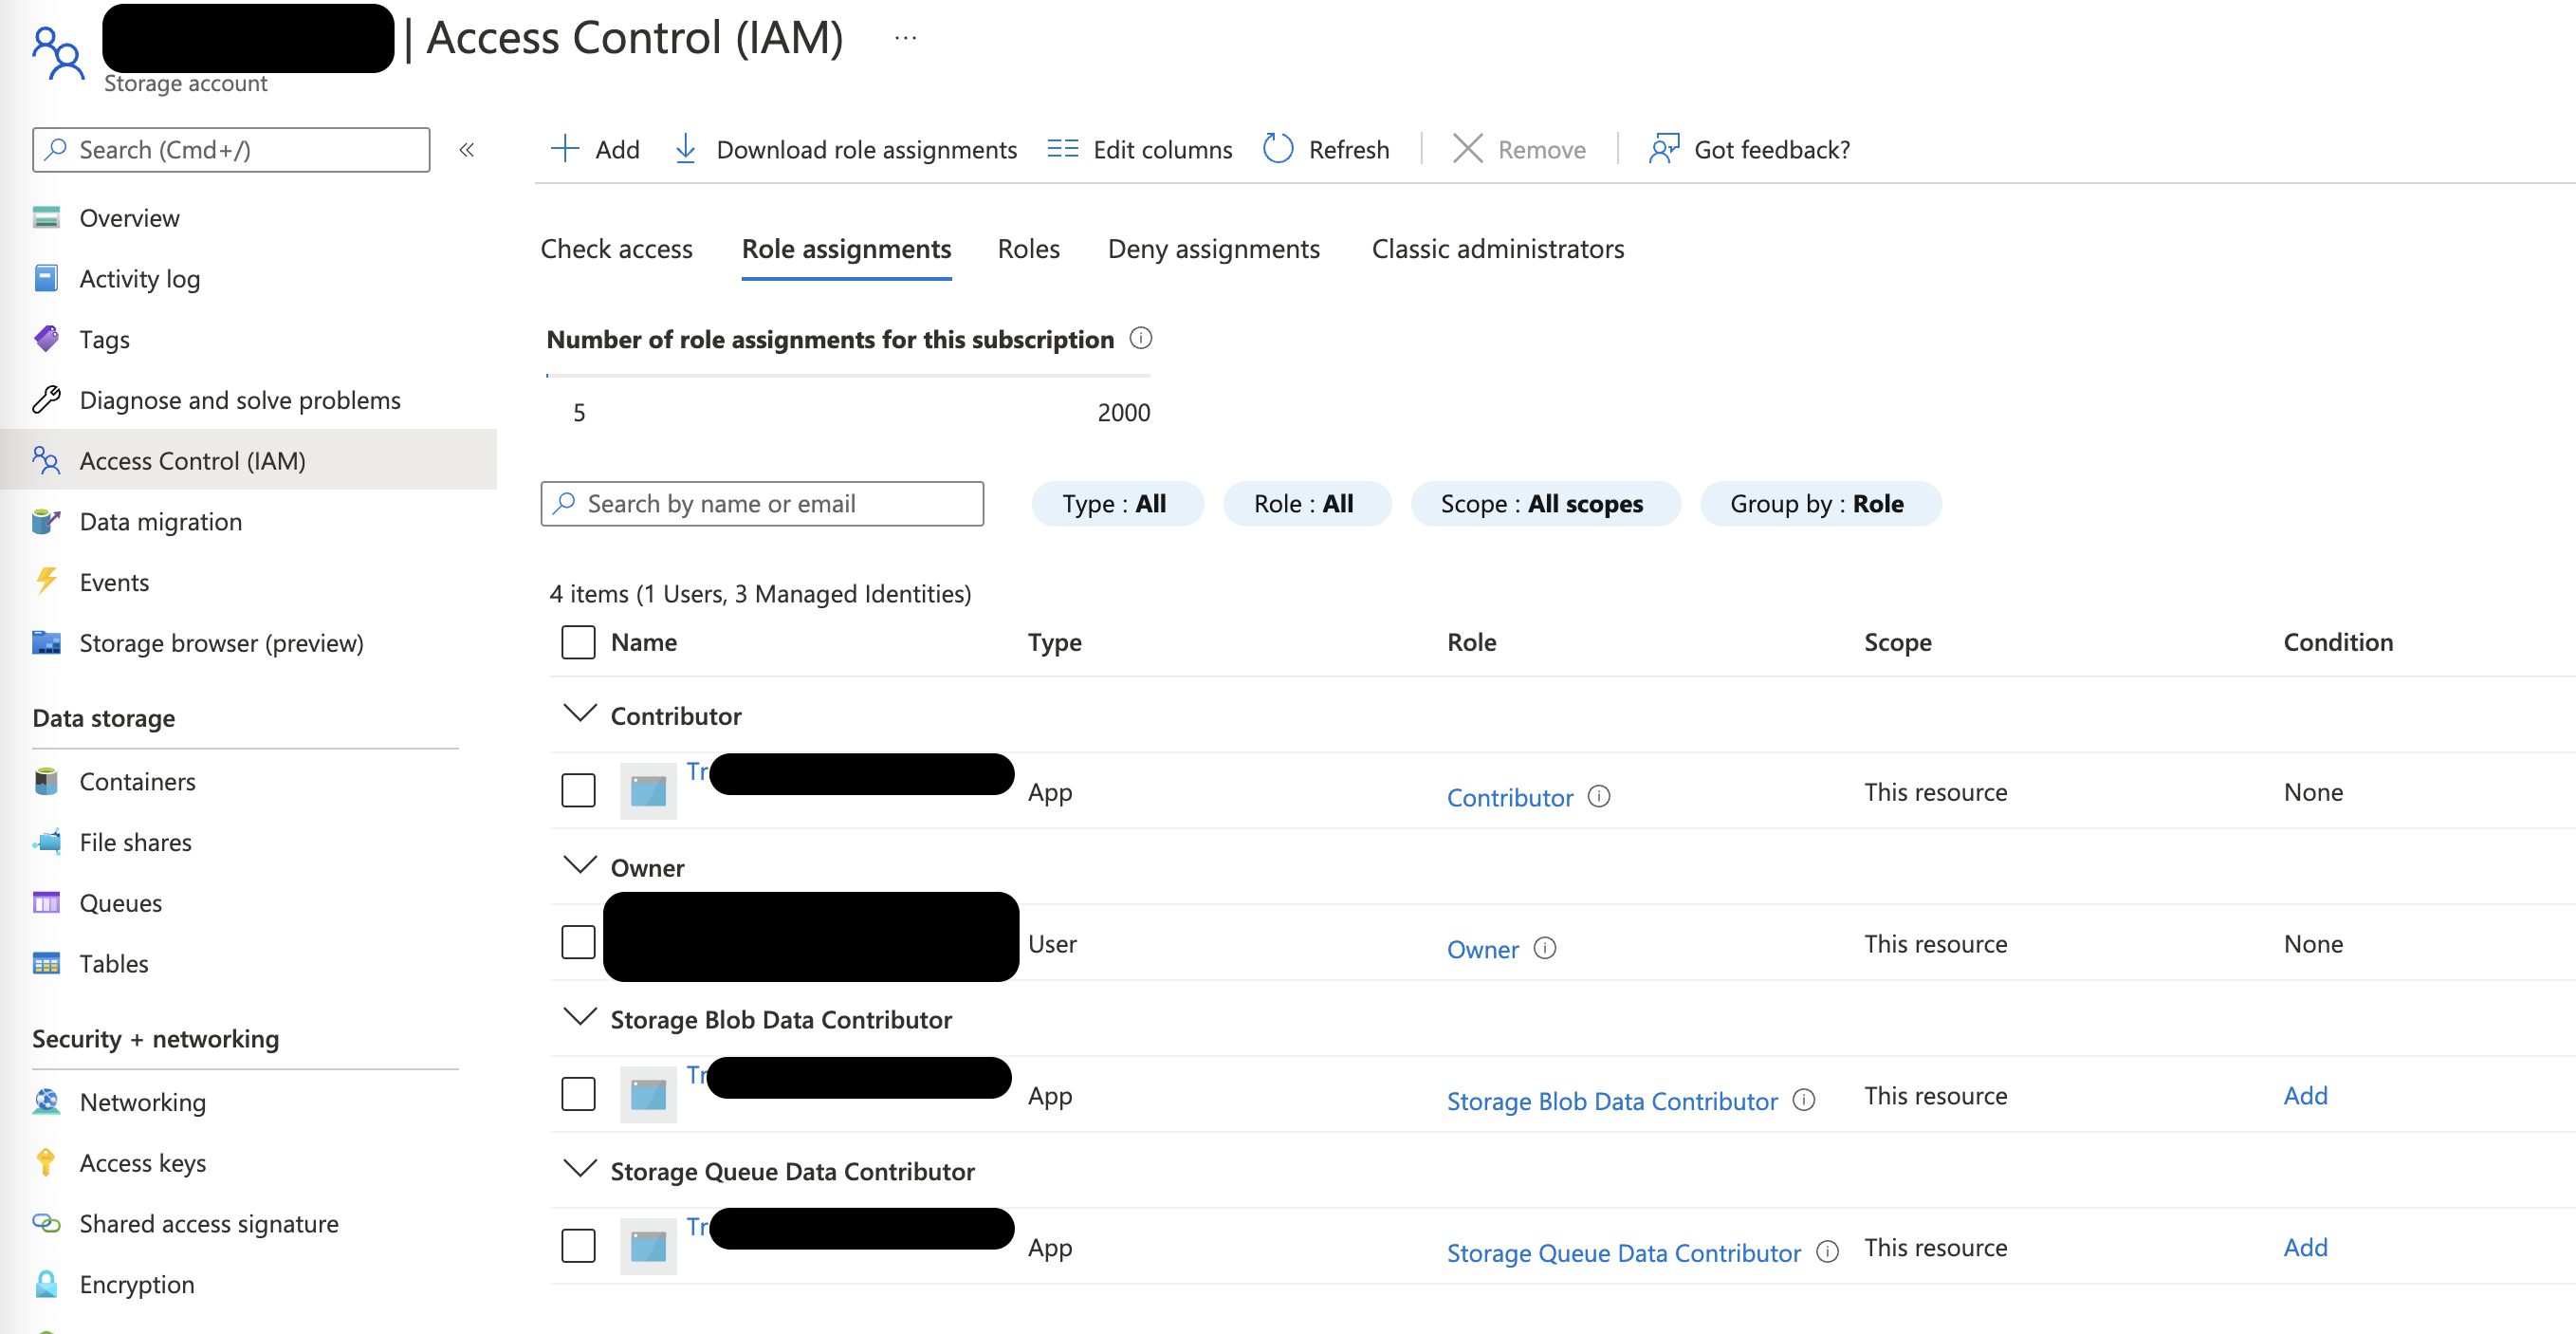Collapse the Storage Queue Data Contributor group
Image resolution: width=2576 pixels, height=1334 pixels.
[580, 1170]
